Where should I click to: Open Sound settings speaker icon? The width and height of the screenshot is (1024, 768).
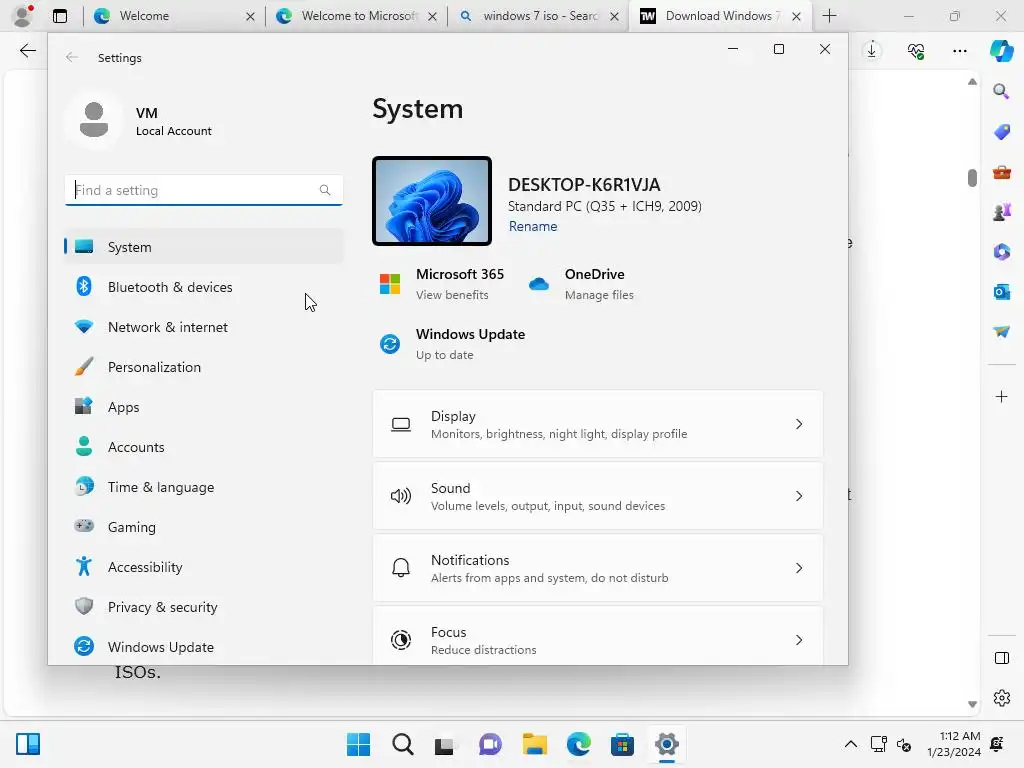tap(401, 496)
